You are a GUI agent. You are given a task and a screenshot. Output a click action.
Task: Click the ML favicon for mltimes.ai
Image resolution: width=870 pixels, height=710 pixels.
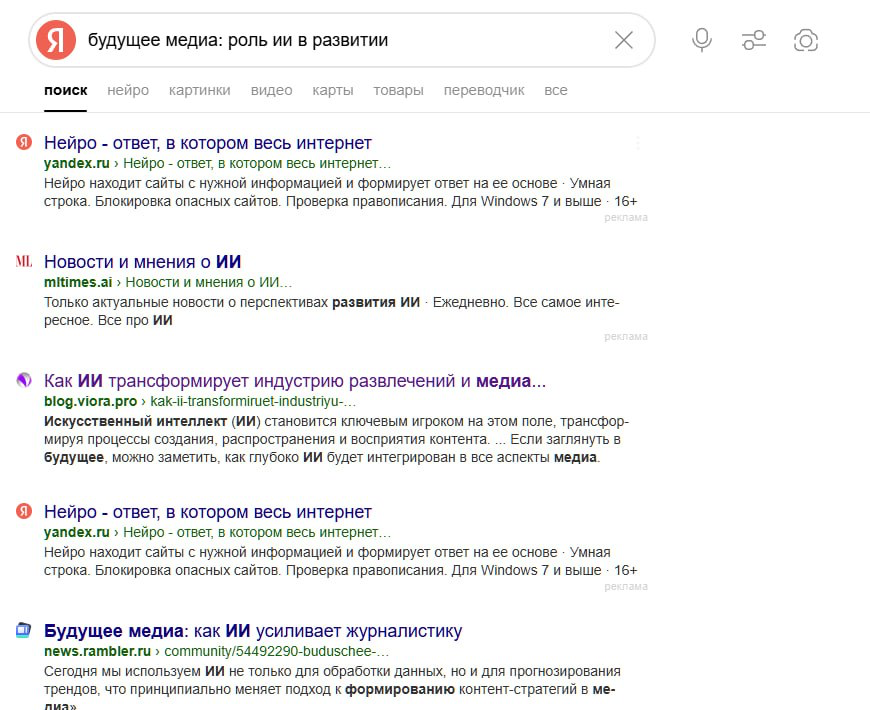coord(24,261)
